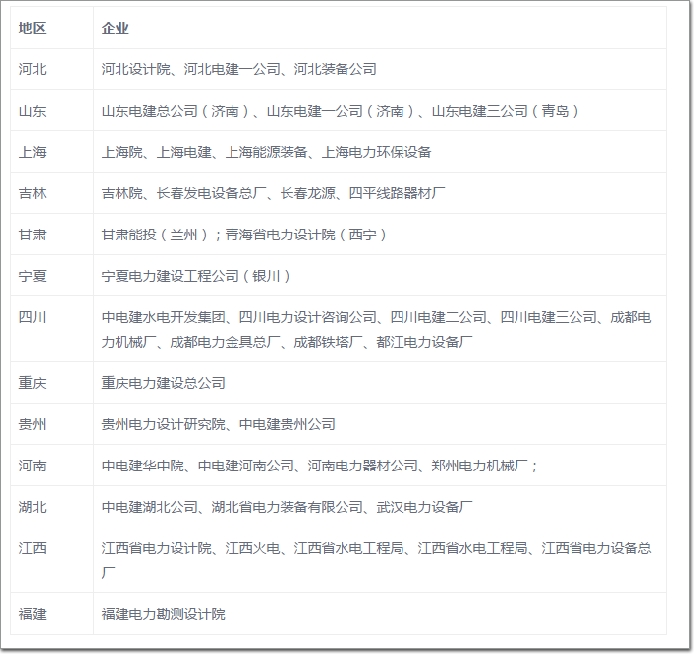Click the cell starting with 江西省电力设计院

(380, 560)
